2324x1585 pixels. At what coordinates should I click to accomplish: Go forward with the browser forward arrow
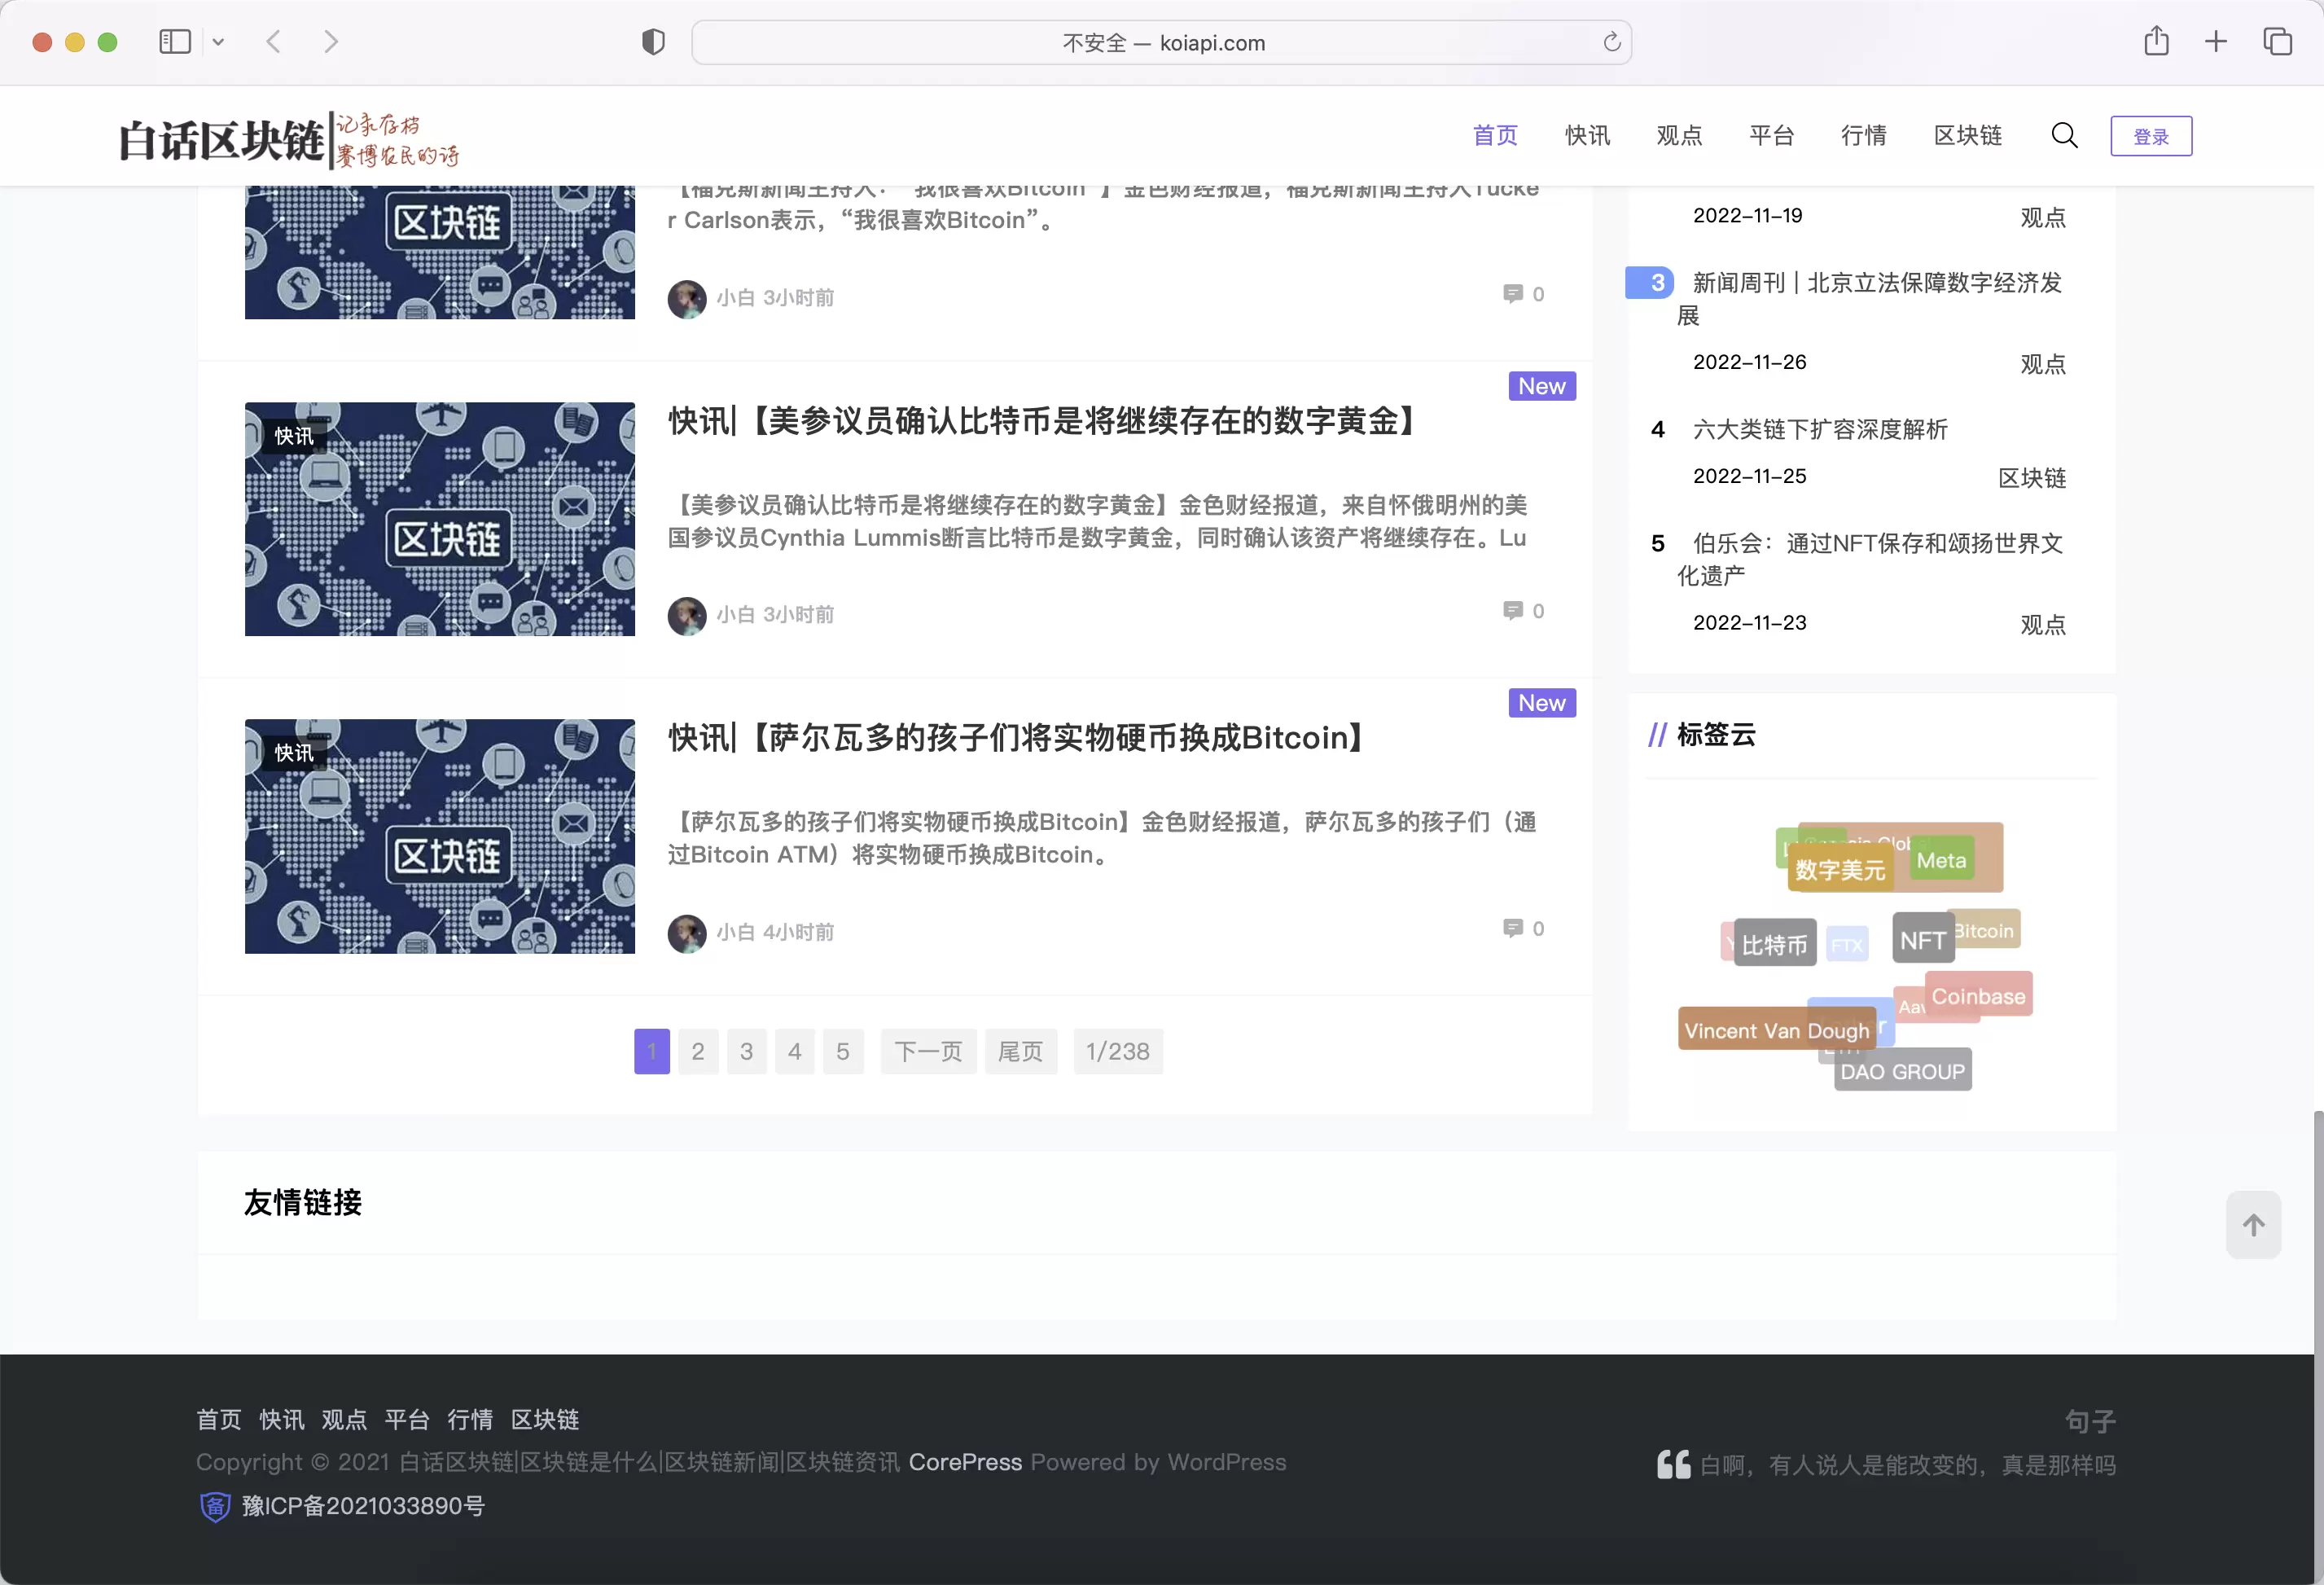point(331,42)
